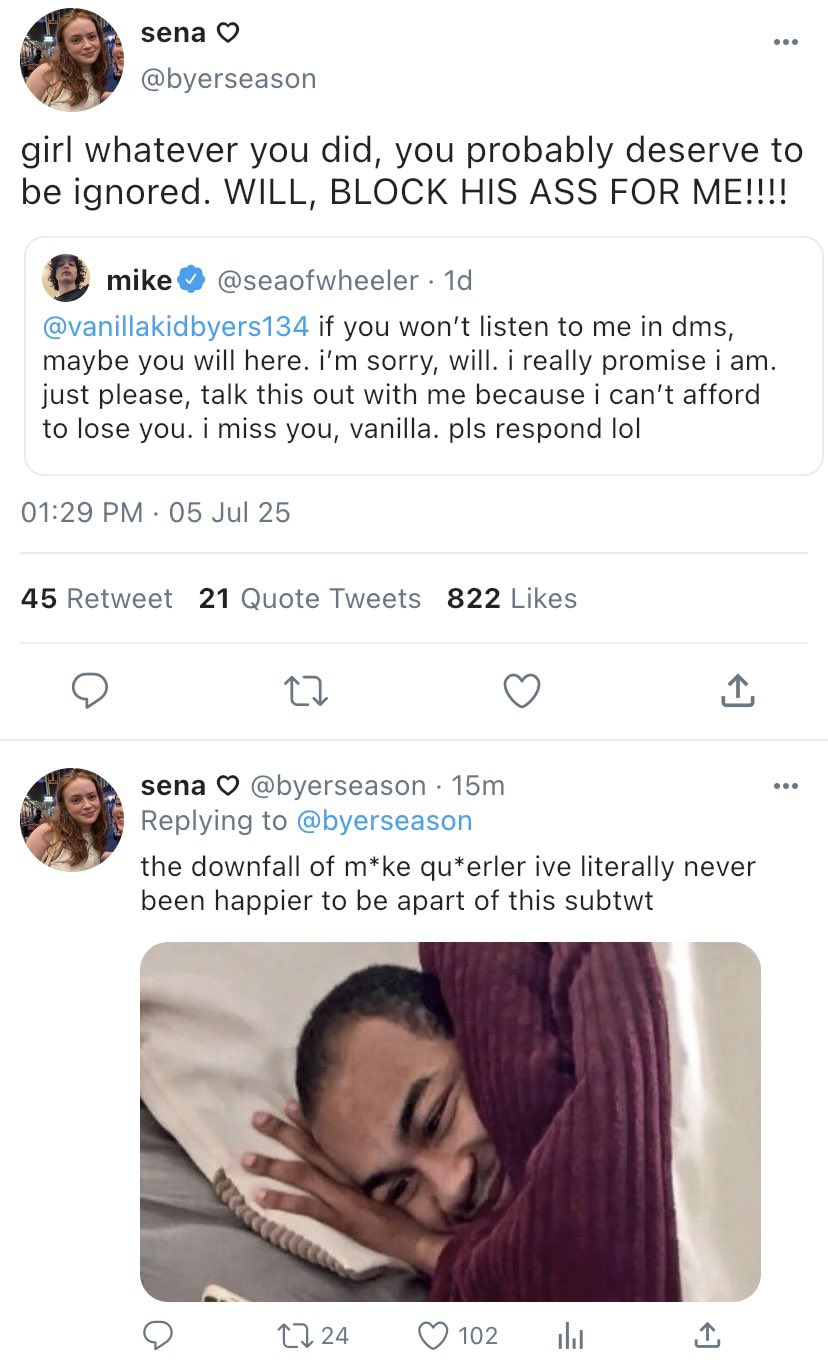Retweet the main tweet
The image size is (828, 1364).
pyautogui.click(x=306, y=690)
